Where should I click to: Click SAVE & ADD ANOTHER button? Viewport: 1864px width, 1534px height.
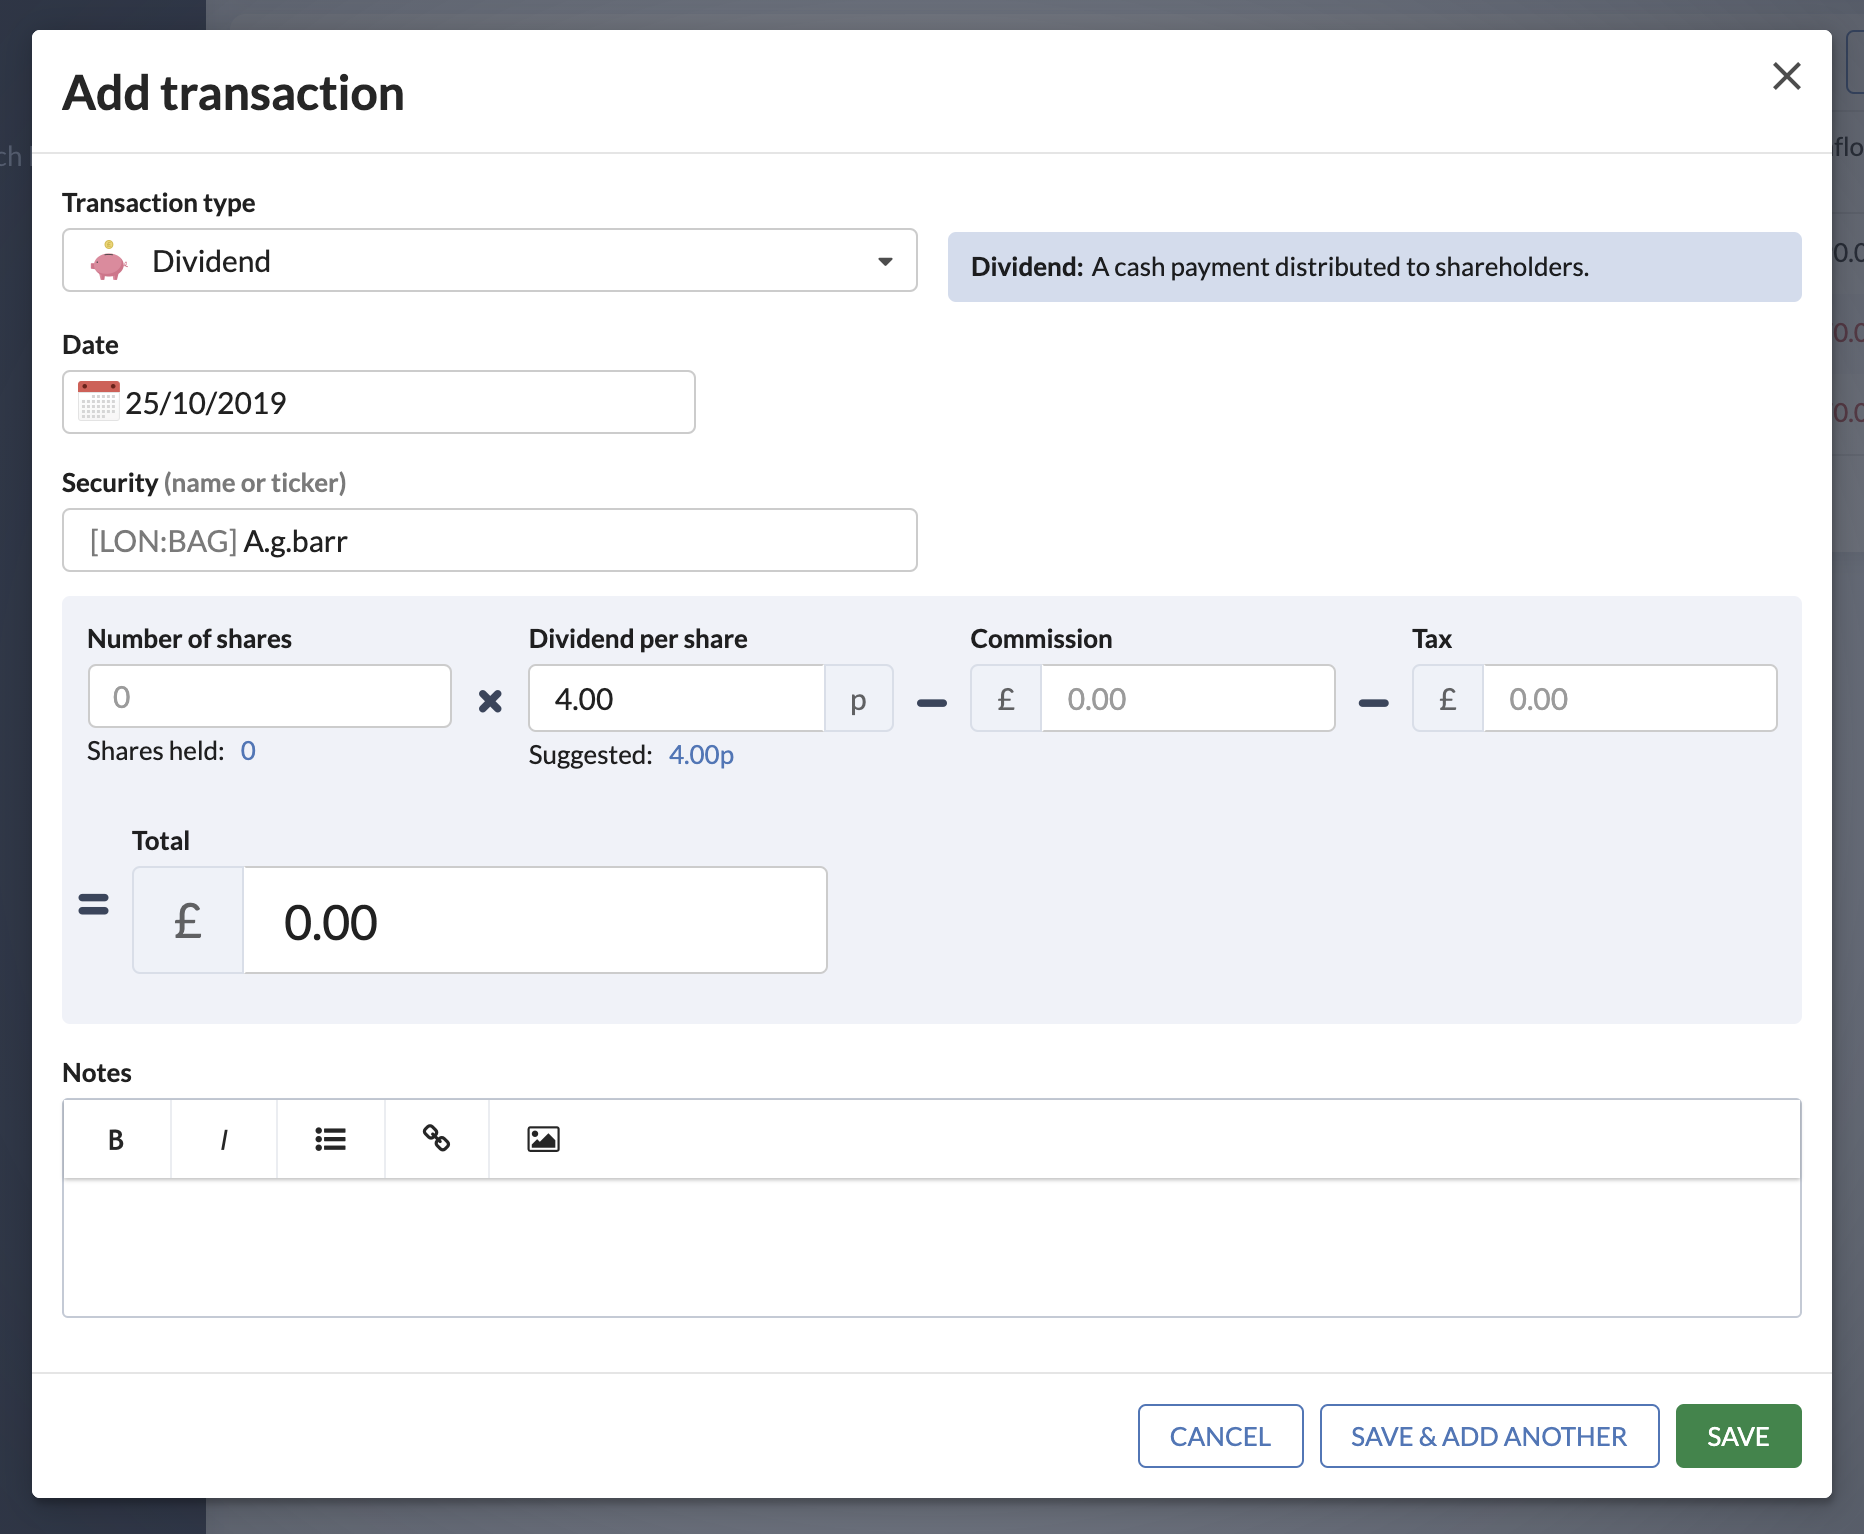[1489, 1436]
